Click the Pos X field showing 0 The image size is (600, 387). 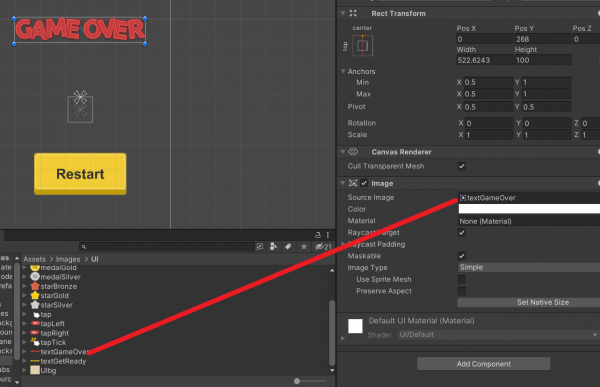point(485,39)
